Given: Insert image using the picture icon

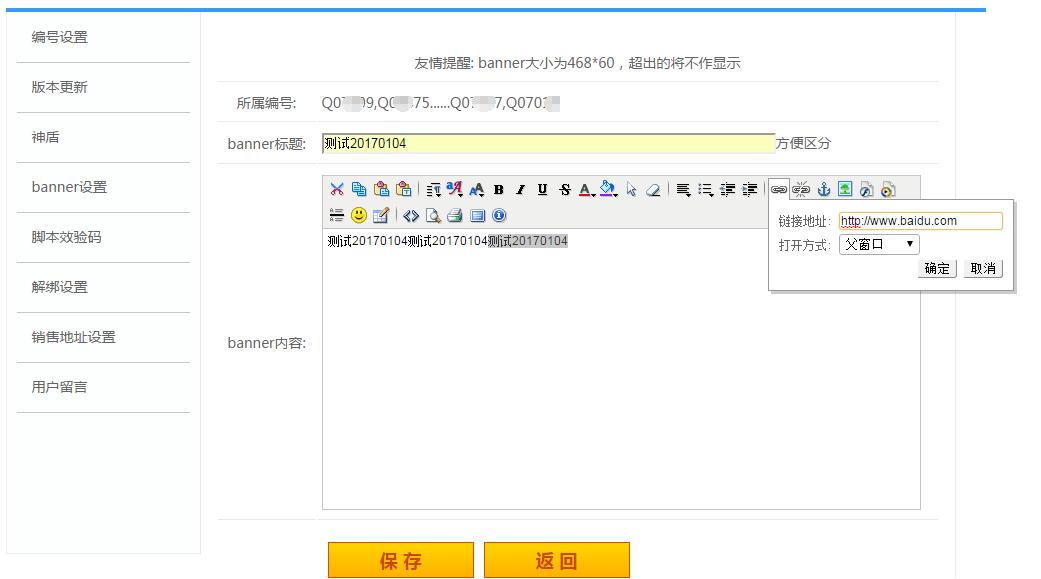Looking at the screenshot, I should [x=844, y=190].
